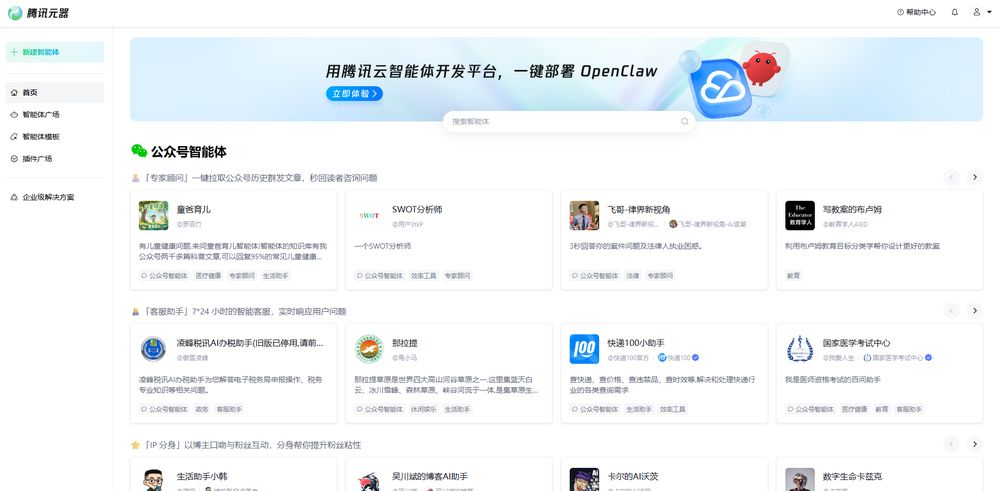The width and height of the screenshot is (1000, 491).
Task: Open the notification bell
Action: tap(955, 12)
